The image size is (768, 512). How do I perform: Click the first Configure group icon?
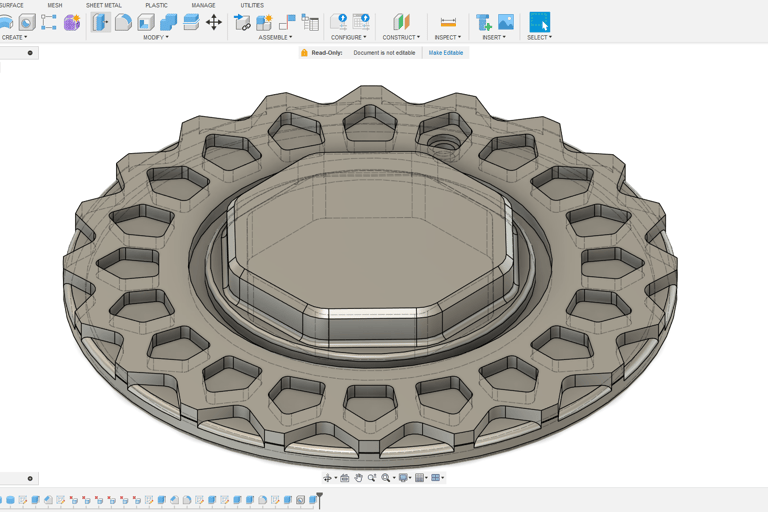(338, 22)
